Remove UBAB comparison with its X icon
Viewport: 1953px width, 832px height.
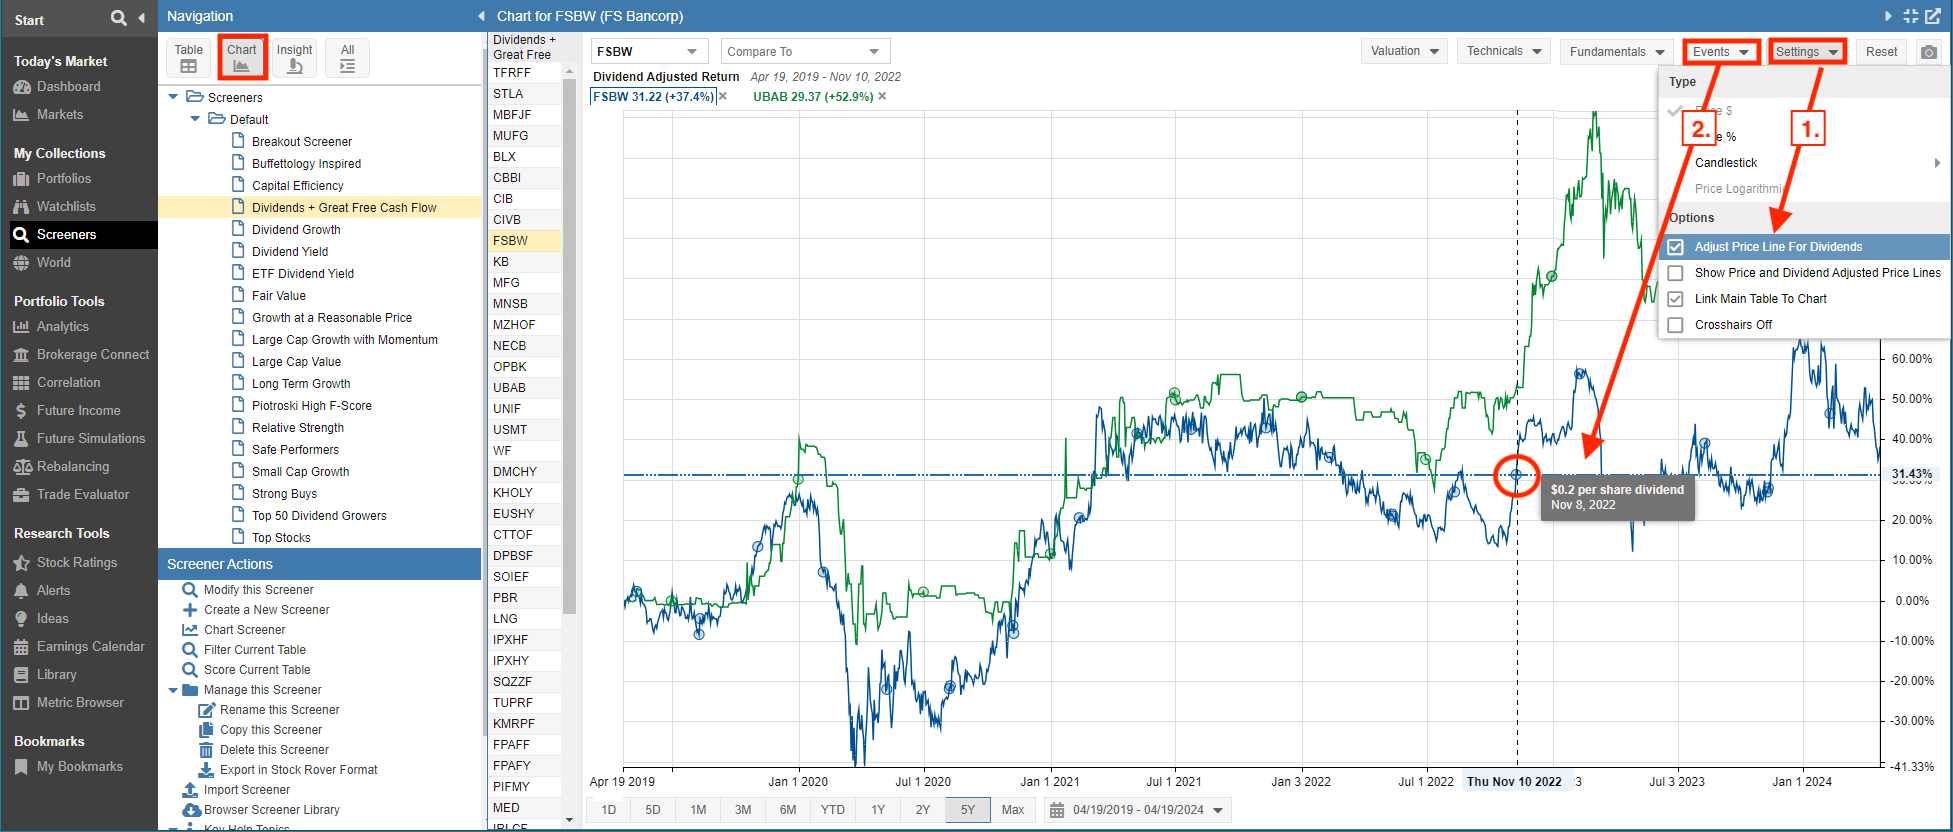[x=882, y=97]
